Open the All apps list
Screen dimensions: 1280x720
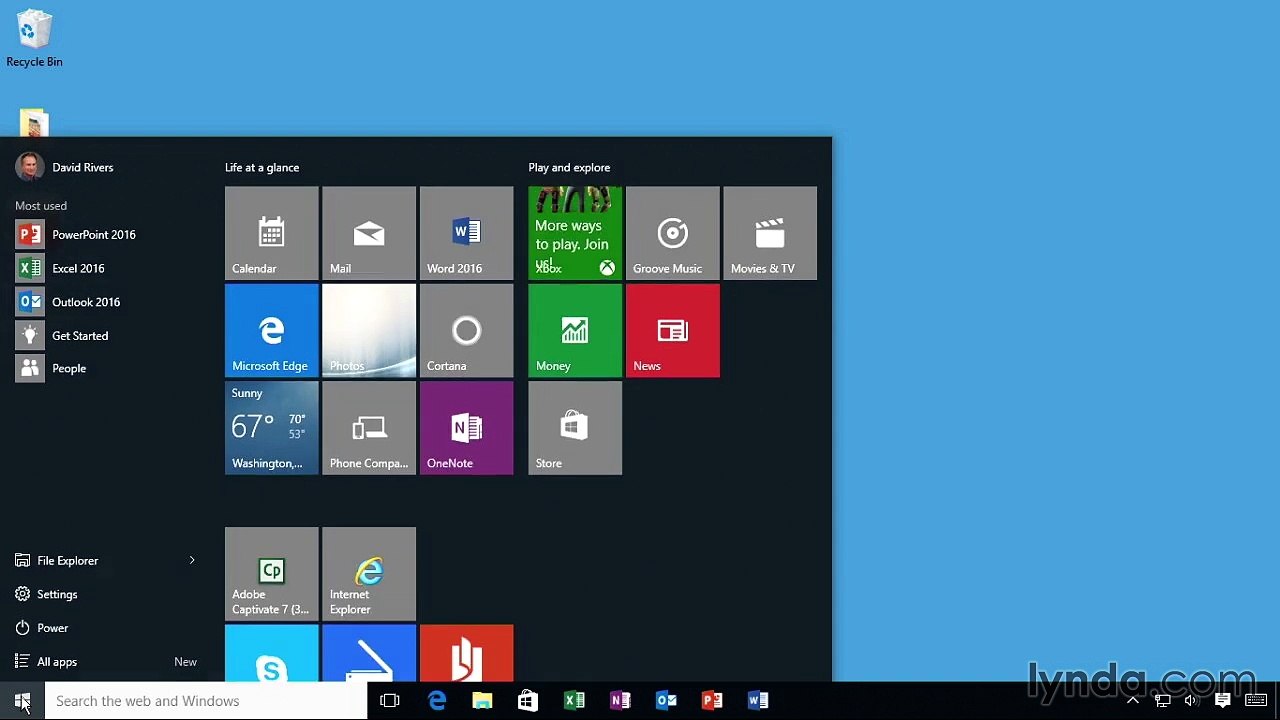pos(105,661)
